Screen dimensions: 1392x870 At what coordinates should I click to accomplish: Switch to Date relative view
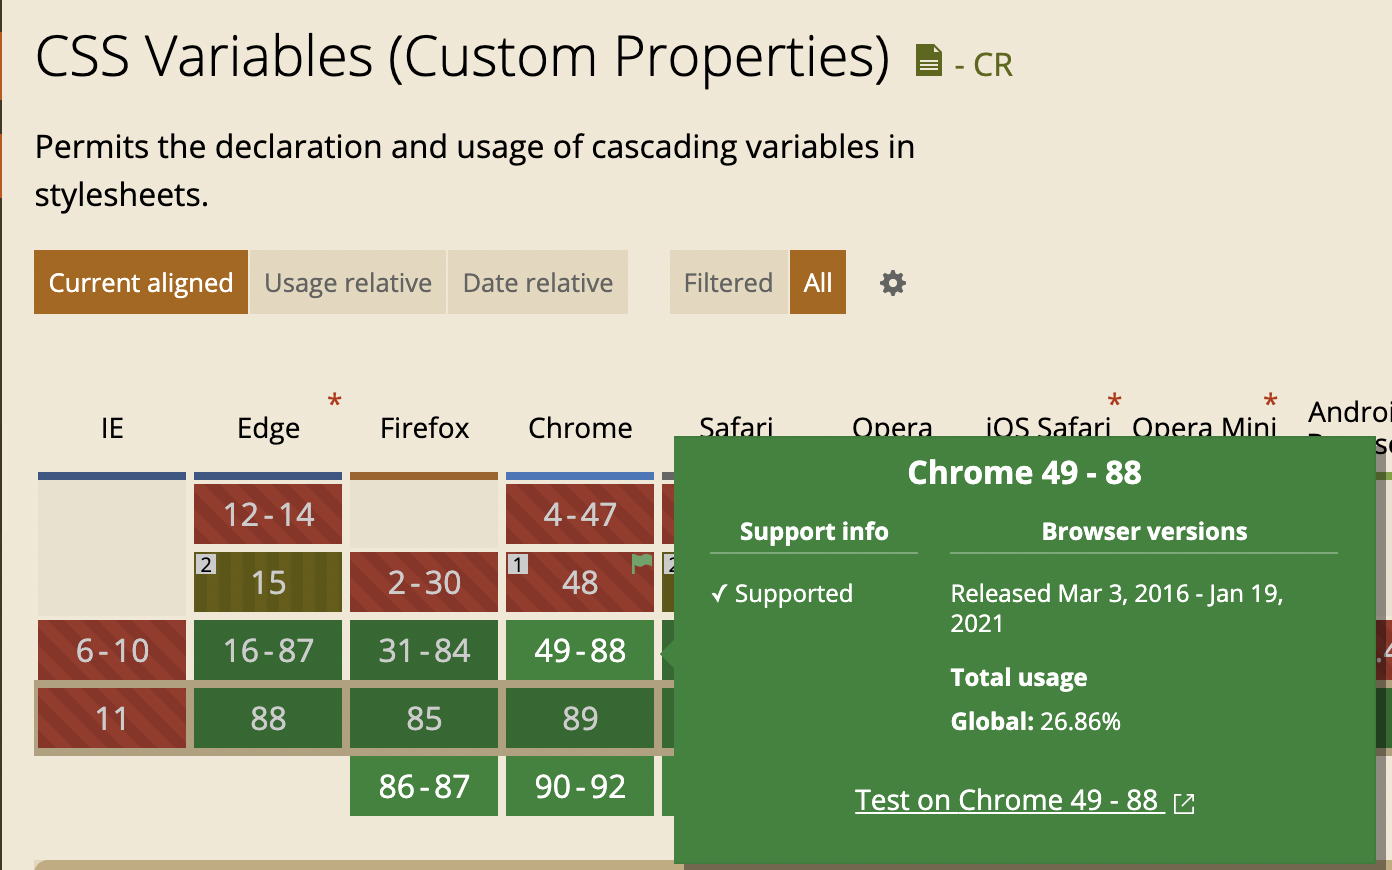tap(538, 283)
